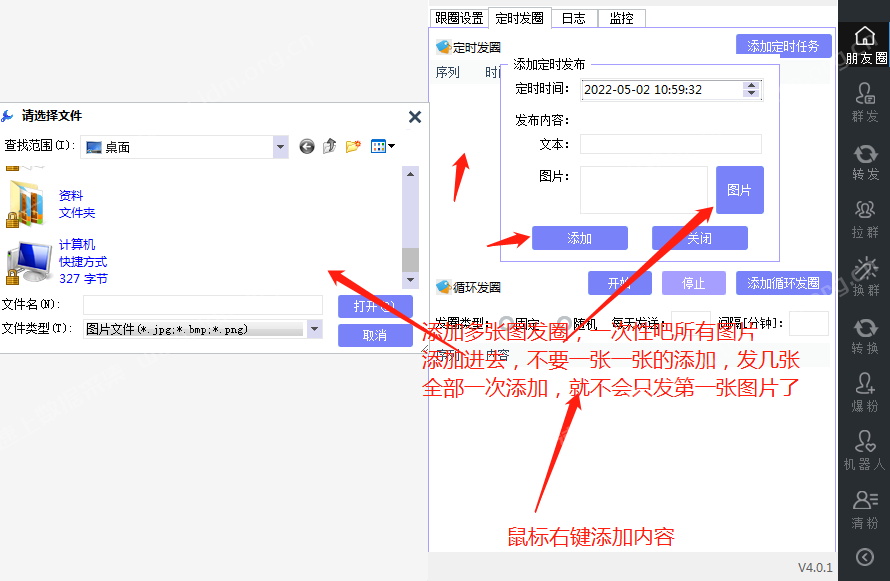Click the 资料 文件夹 item label
The image size is (890, 581).
click(x=77, y=204)
